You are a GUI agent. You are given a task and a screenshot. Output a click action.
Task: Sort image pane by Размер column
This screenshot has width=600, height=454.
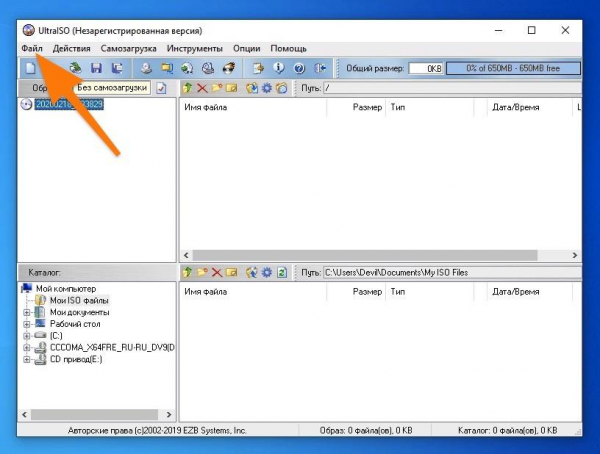[x=356, y=107]
